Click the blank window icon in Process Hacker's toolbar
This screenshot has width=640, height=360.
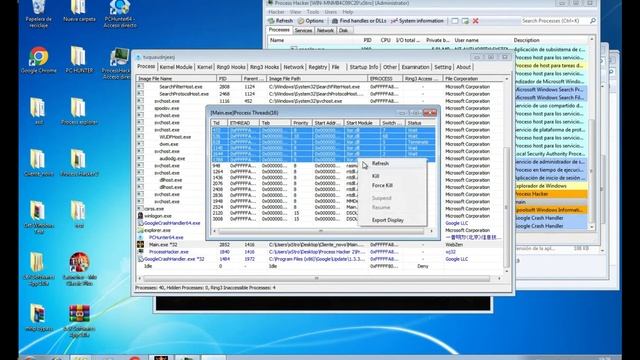pos(455,21)
